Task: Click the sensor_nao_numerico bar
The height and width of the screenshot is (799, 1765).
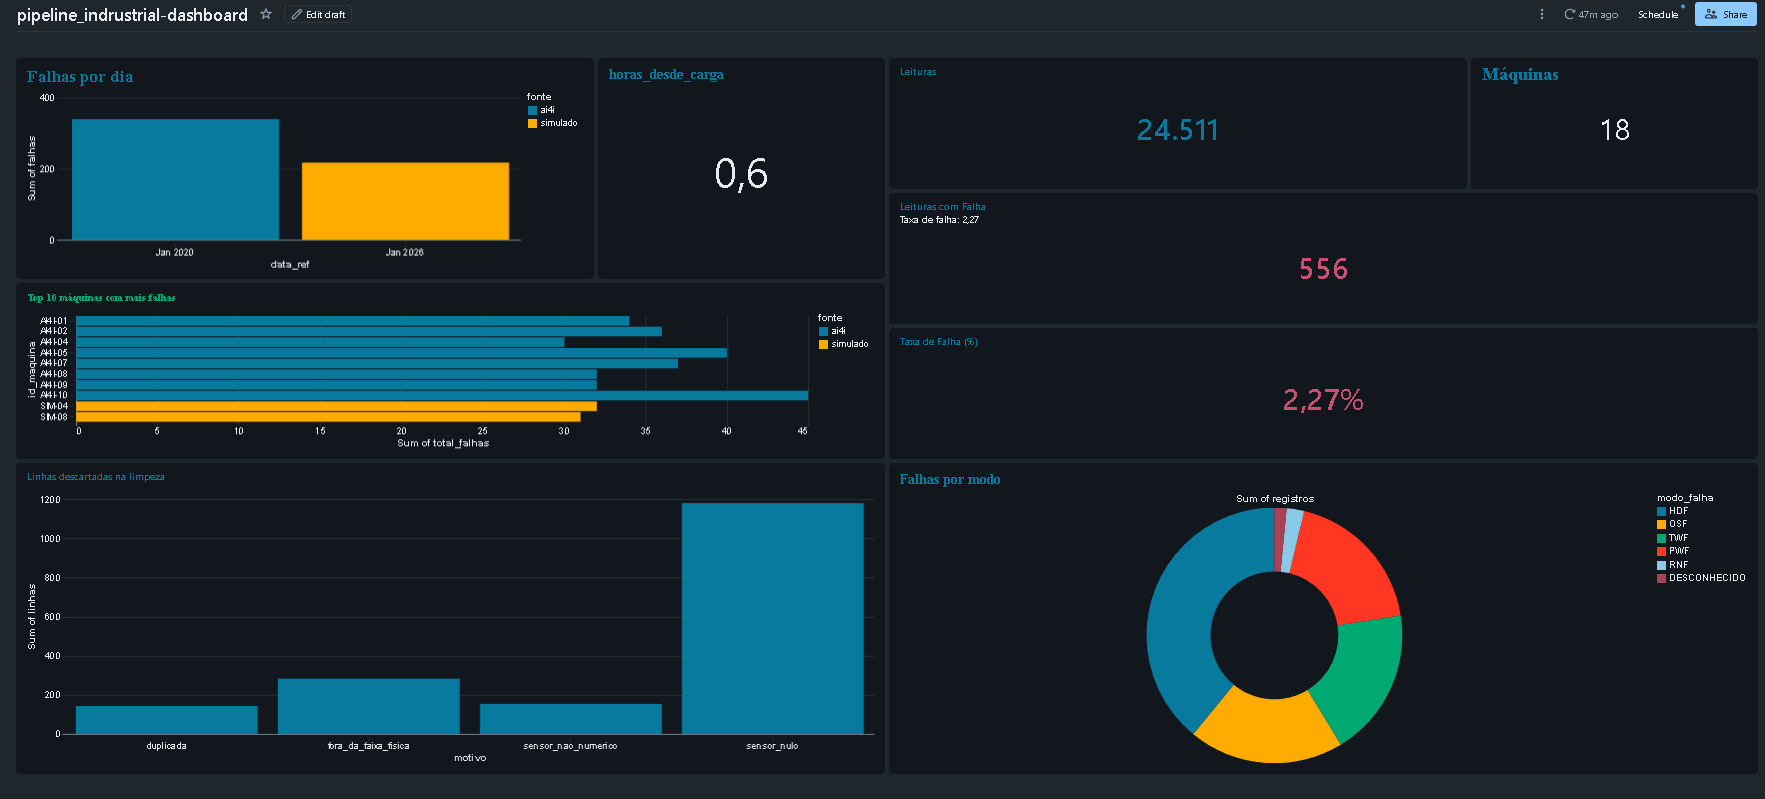Action: point(570,719)
